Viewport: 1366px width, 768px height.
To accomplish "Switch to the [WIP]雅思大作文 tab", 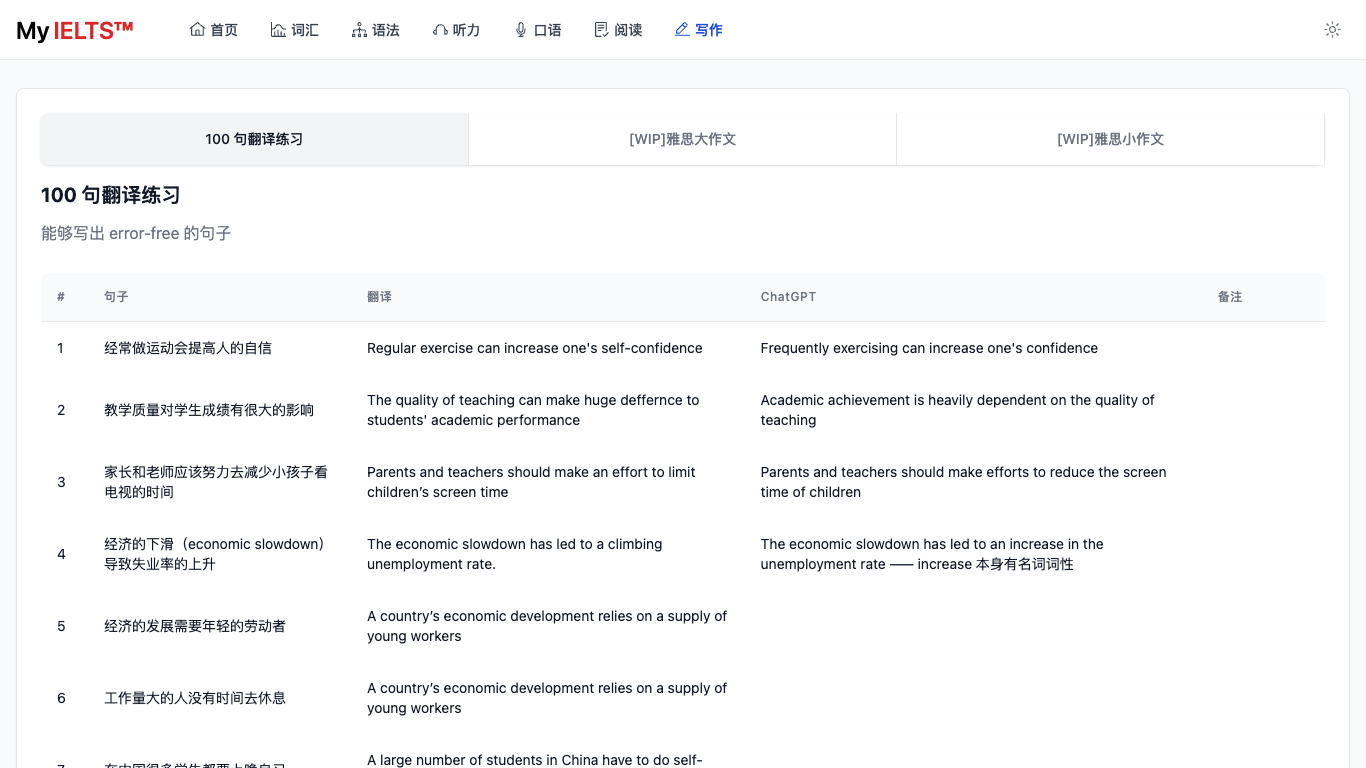I will tap(683, 139).
